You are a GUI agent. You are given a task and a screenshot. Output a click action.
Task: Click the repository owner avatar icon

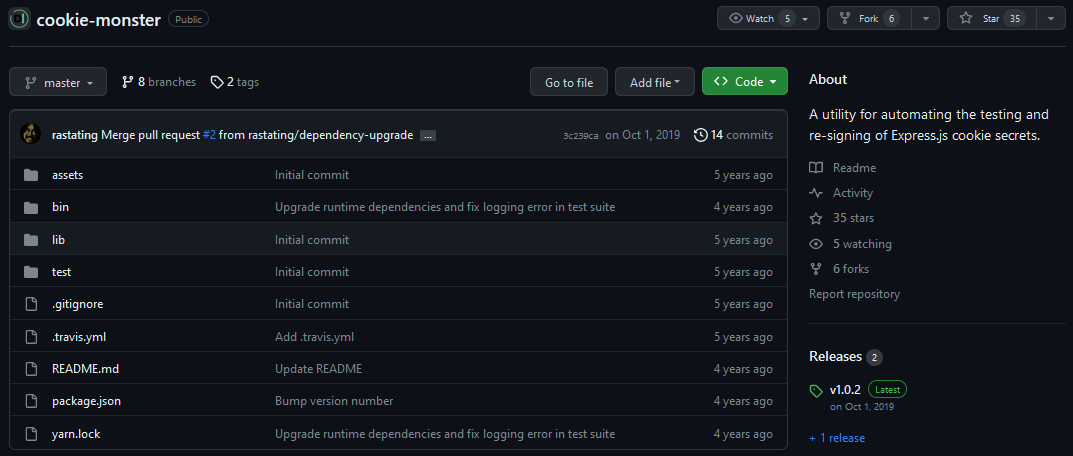(x=19, y=18)
